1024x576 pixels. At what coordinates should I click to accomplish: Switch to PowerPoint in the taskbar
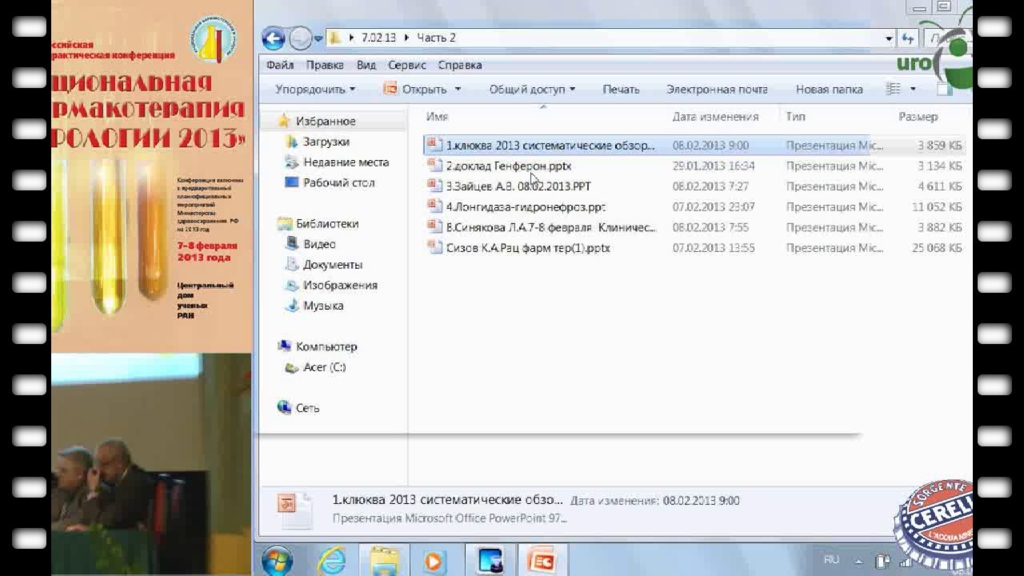541,560
